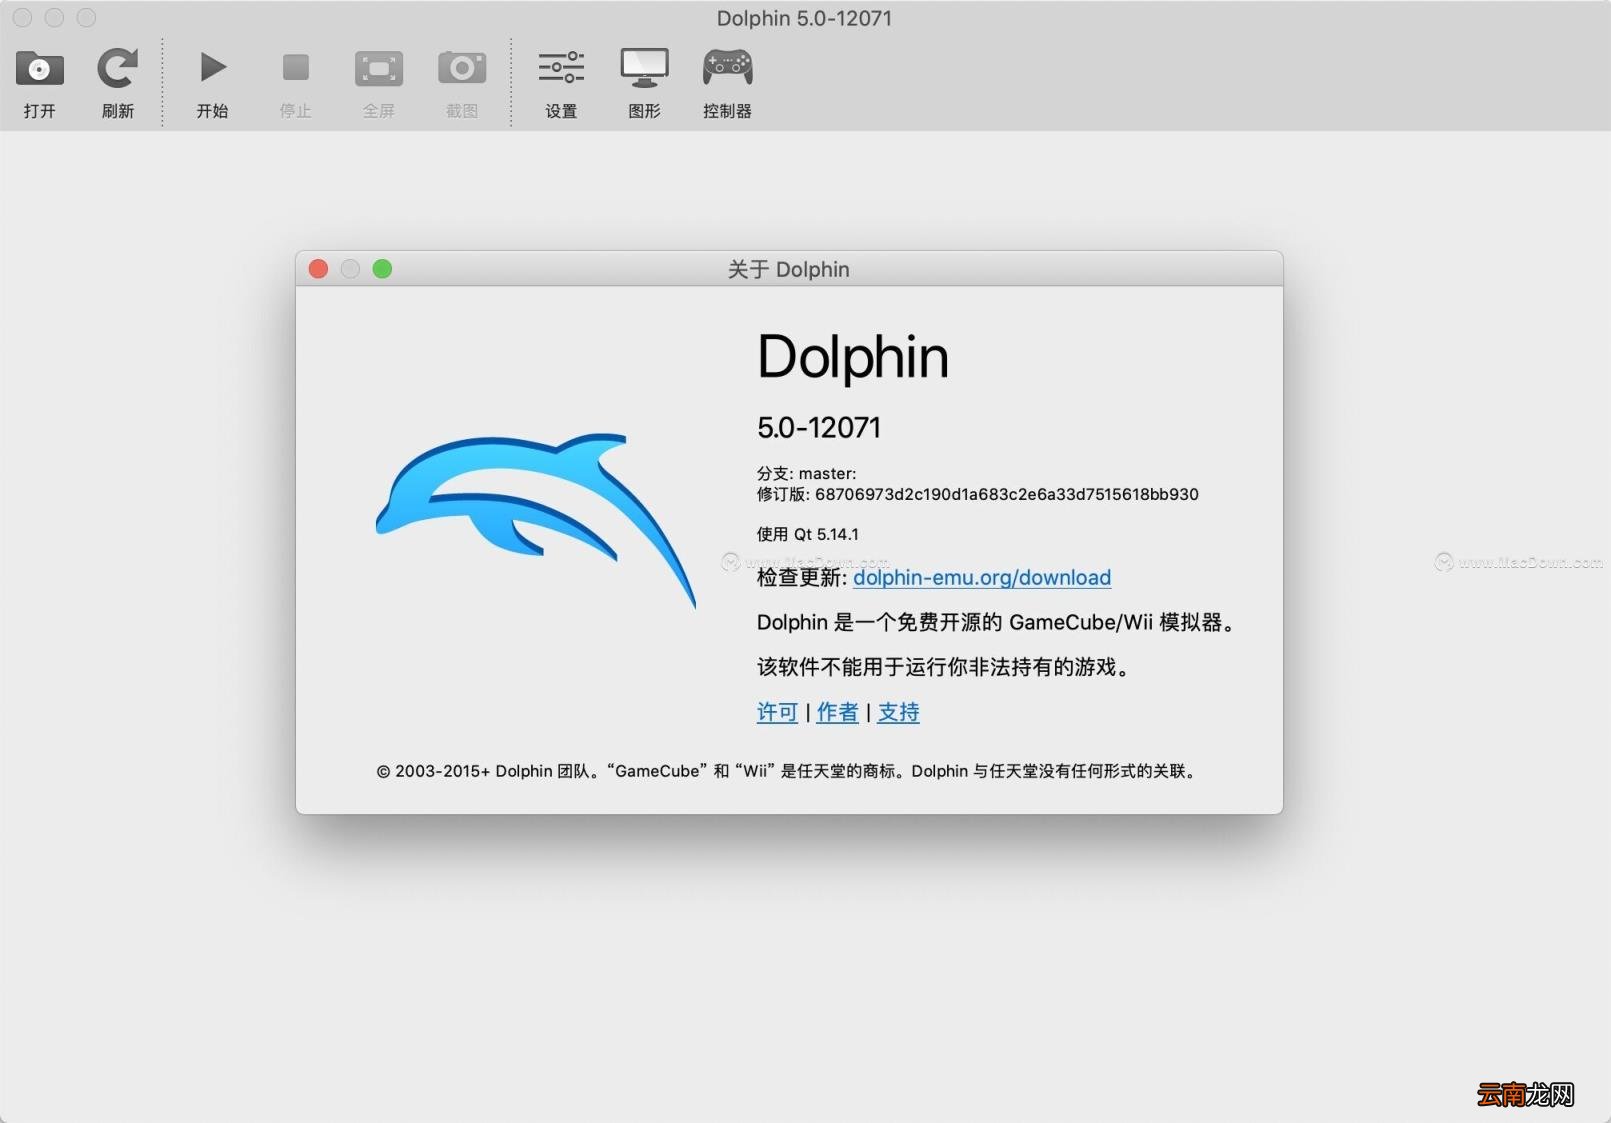Open 图形 (Graphics) monitor icon
The image size is (1611, 1123).
[644, 68]
